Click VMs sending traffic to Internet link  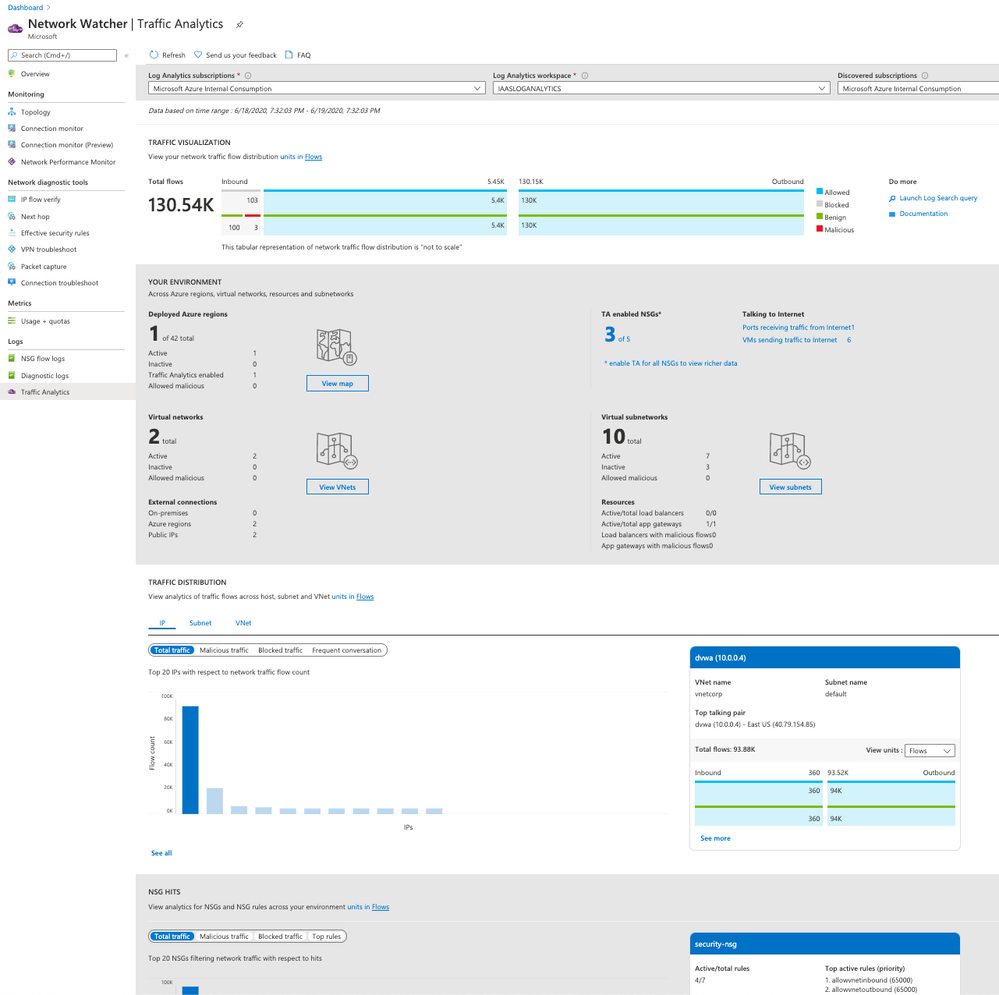coord(789,340)
